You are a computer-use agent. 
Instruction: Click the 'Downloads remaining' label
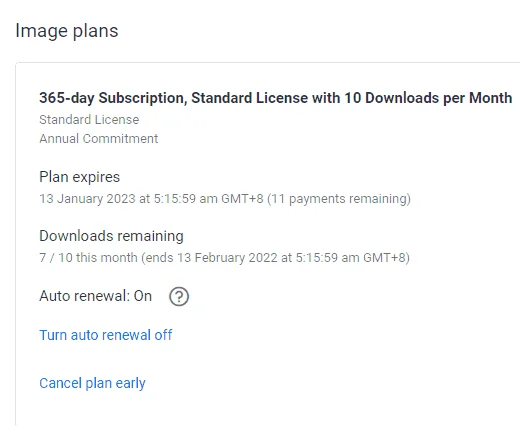point(111,236)
